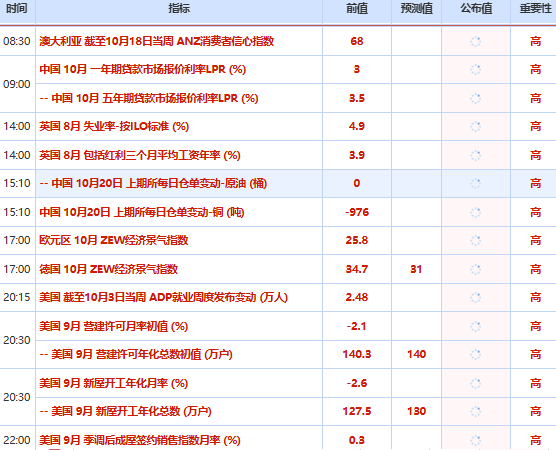Click the 09:00 time cell

click(x=17, y=84)
